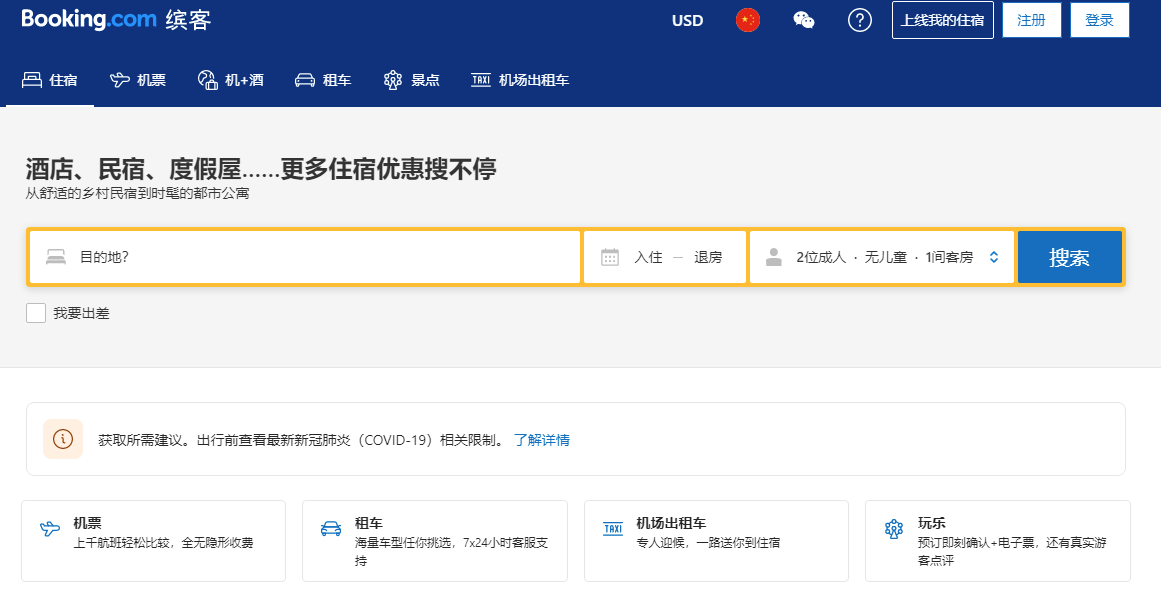This screenshot has width=1161, height=595.
Task: Click the calendar icon for check-in dates
Action: click(609, 257)
